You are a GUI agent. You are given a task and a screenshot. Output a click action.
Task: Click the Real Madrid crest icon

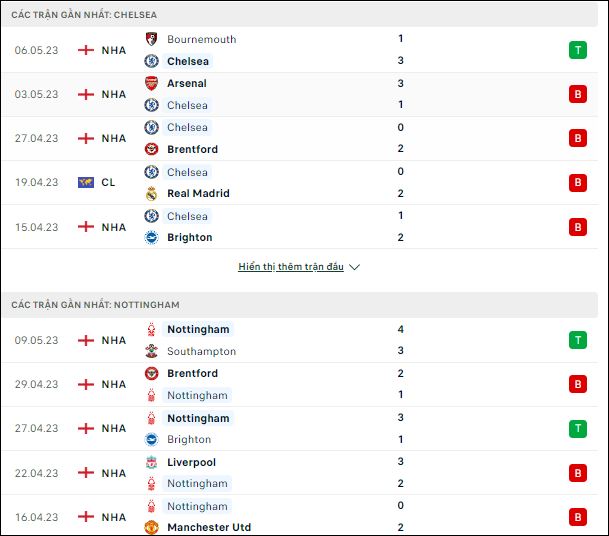[151, 193]
